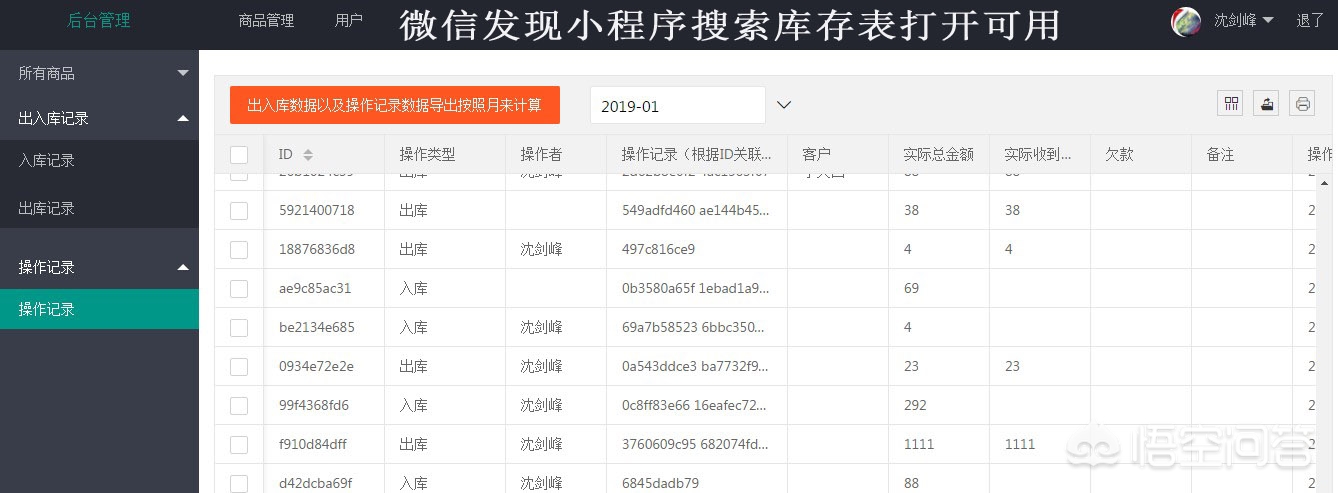Open the 用户 top menu
Viewport: 1338px width, 493px height.
point(349,20)
